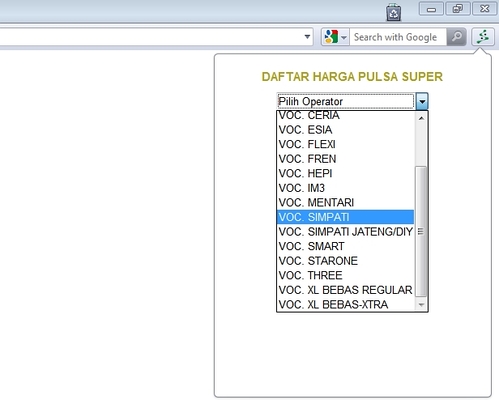Image resolution: width=499 pixels, height=408 pixels.
Task: Close the browser window
Action: [x=485, y=9]
